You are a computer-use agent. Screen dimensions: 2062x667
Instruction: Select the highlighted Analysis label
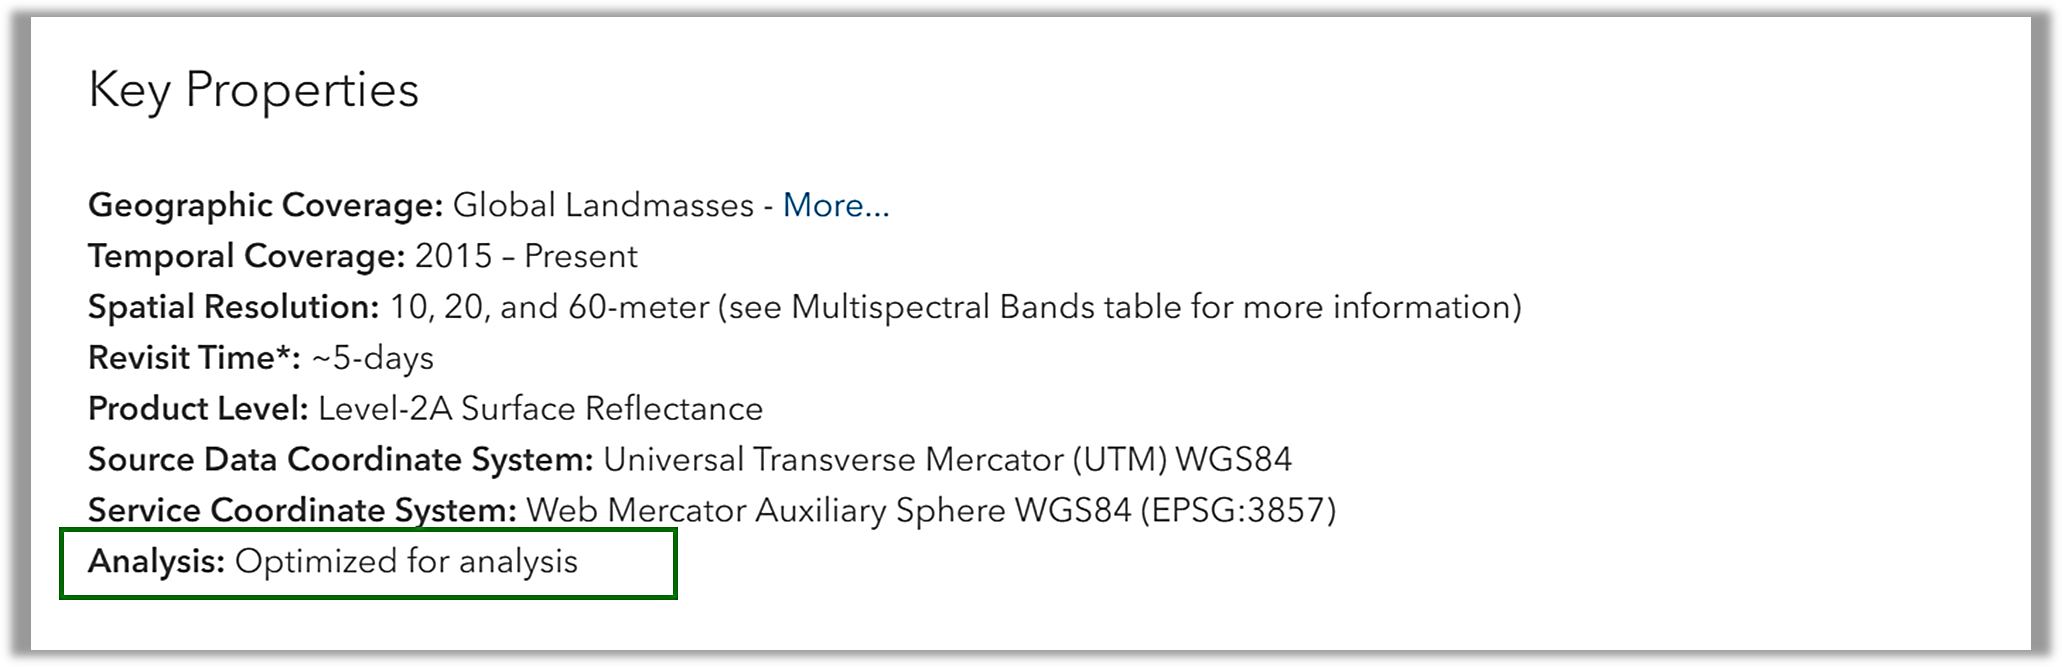(x=156, y=562)
